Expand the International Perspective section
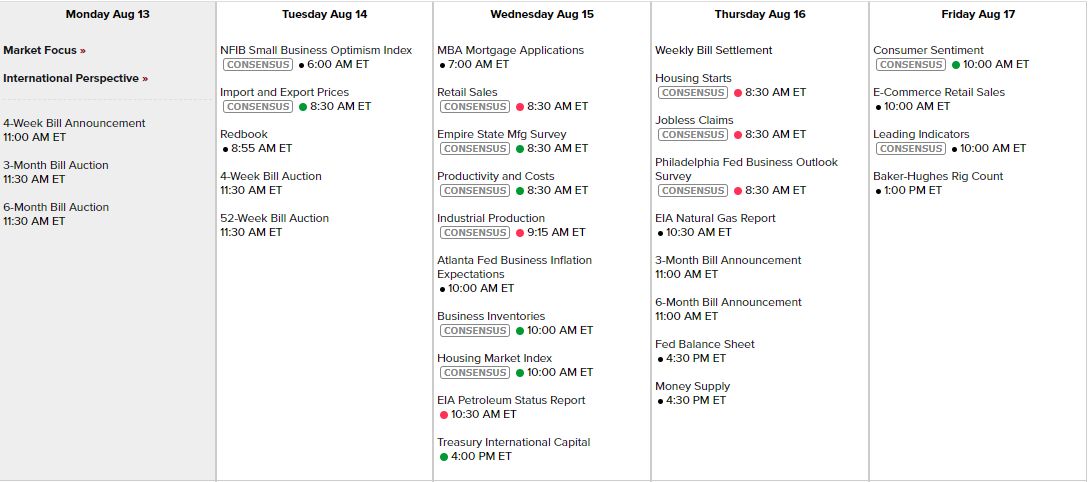Image resolution: width=1088 pixels, height=482 pixels. (x=75, y=78)
